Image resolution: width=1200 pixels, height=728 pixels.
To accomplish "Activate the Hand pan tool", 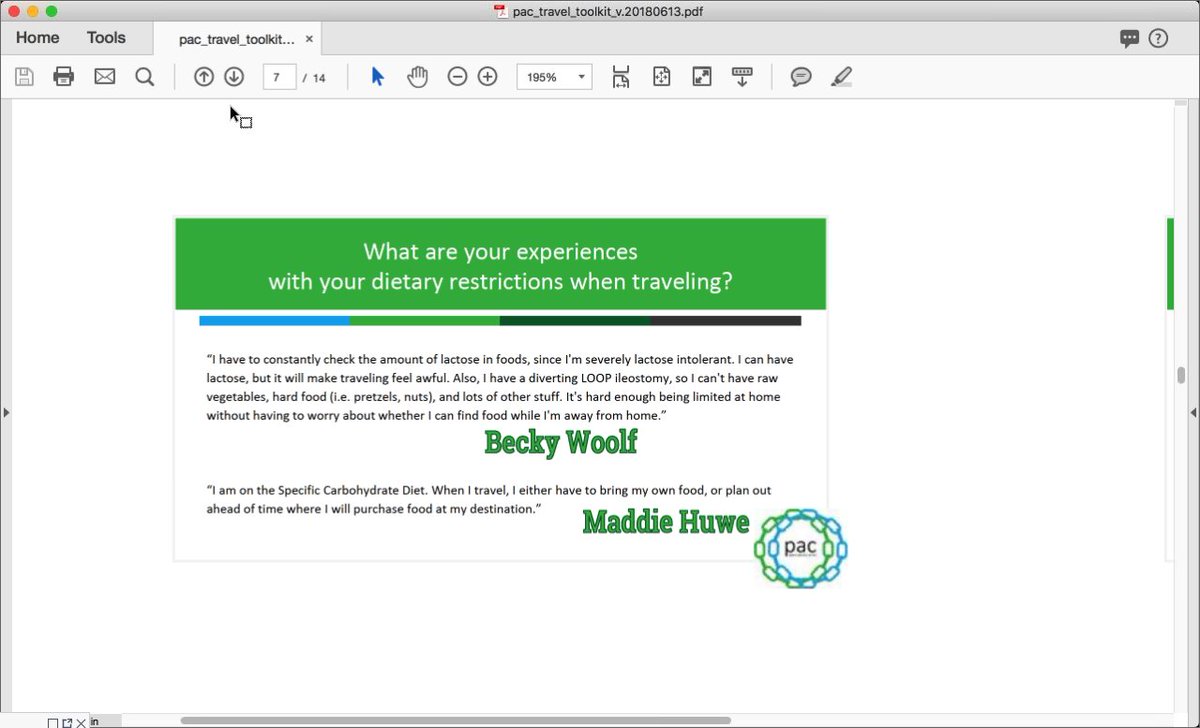I will click(x=417, y=77).
